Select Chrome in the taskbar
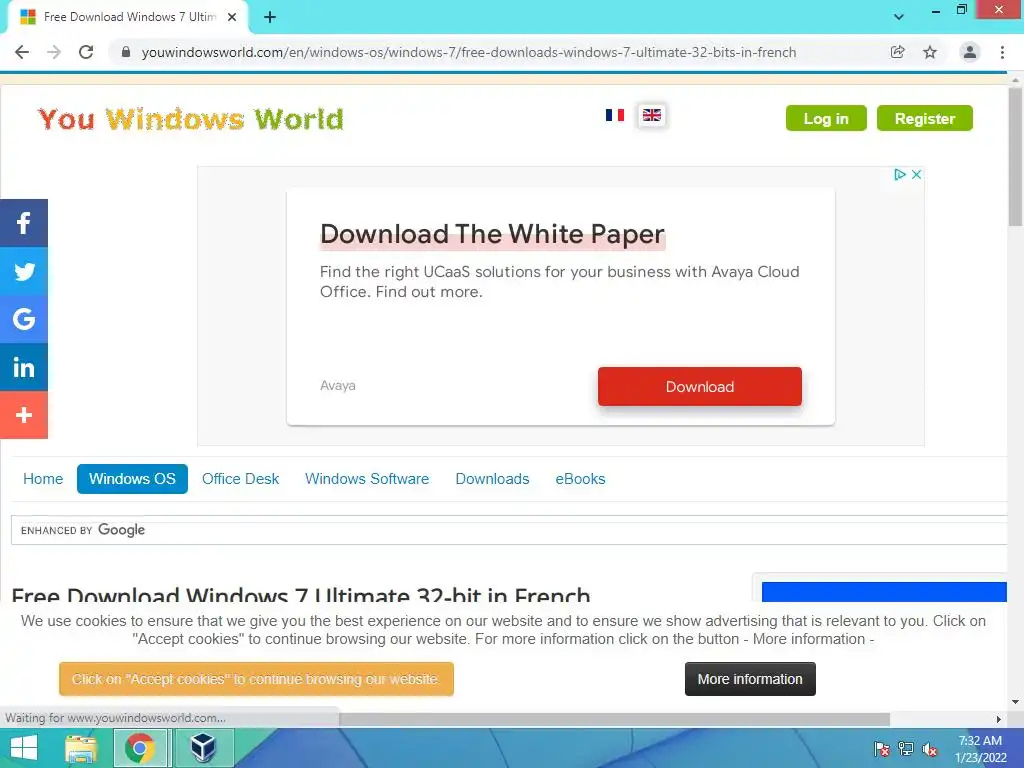This screenshot has width=1024, height=768. tap(140, 748)
